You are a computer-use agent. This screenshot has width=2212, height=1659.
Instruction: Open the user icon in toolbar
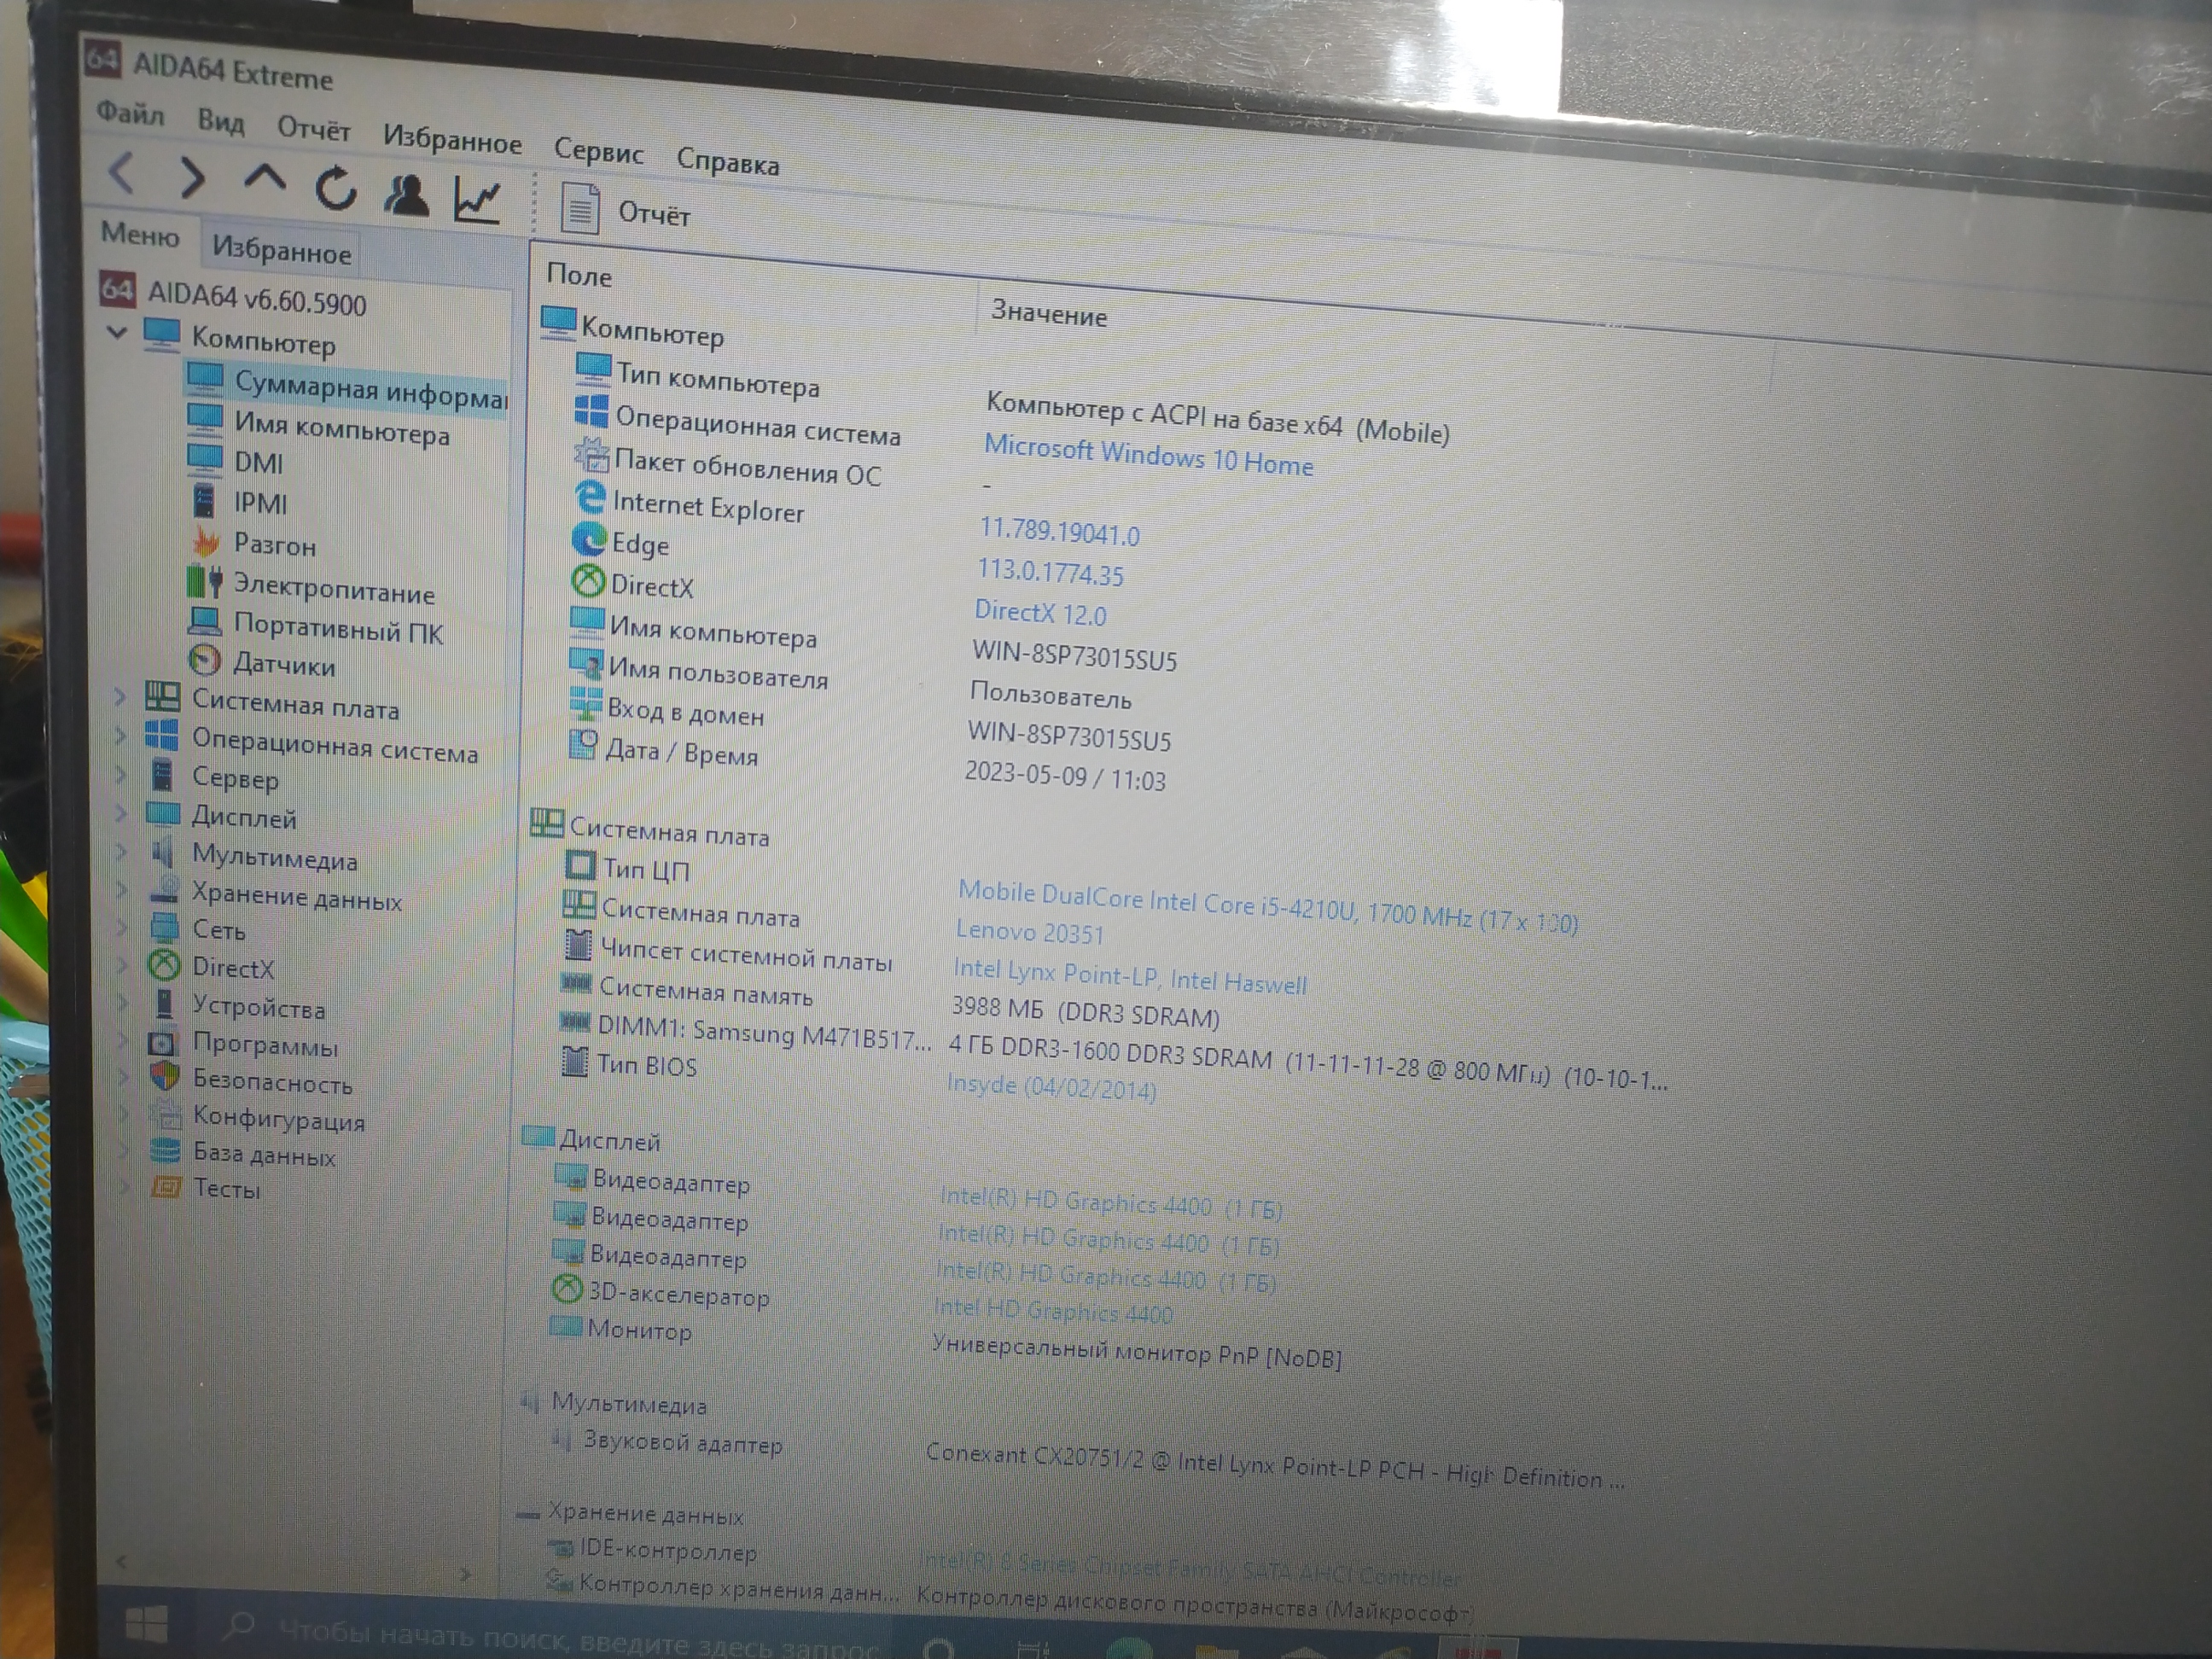tap(406, 195)
